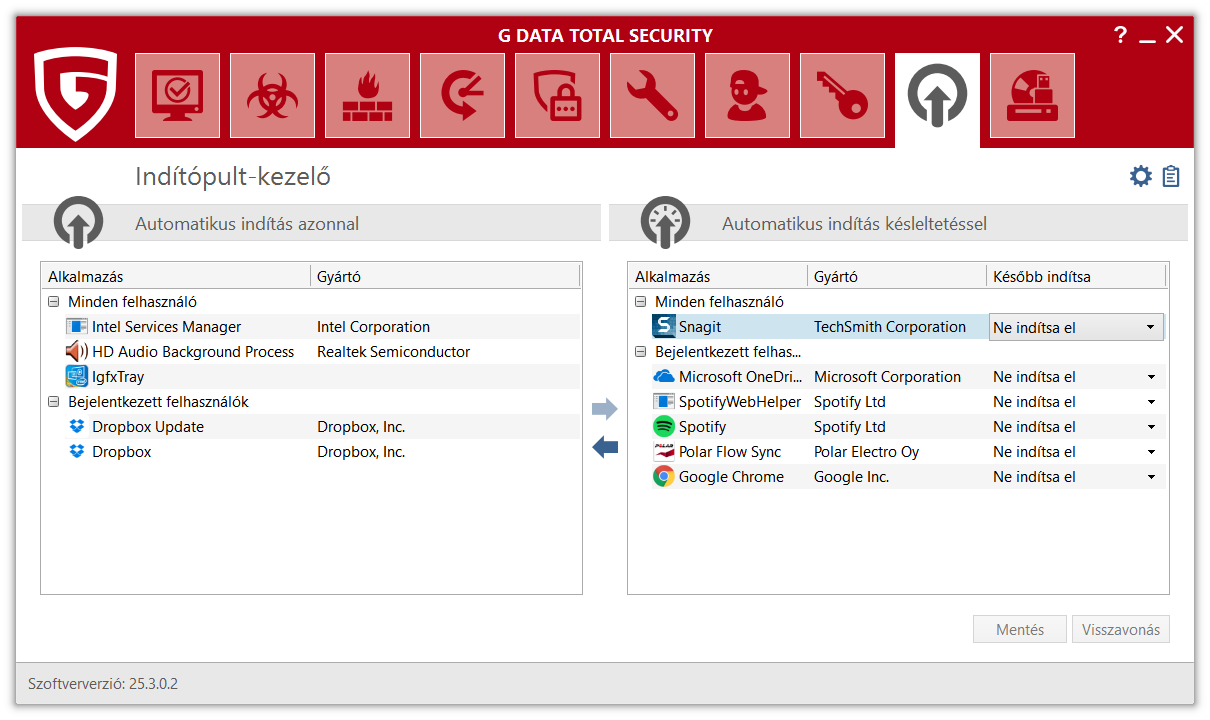Image resolution: width=1210 pixels, height=720 pixels.
Task: Click the Mentés button
Action: 1020,630
